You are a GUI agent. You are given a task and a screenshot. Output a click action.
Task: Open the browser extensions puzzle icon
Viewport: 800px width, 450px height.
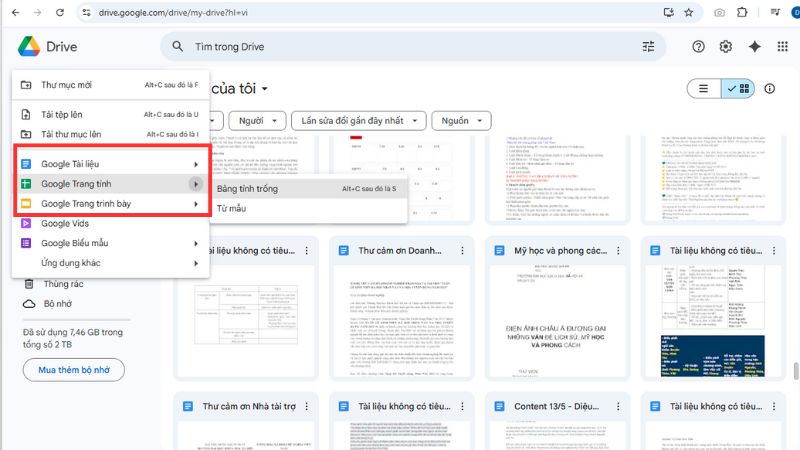click(742, 13)
